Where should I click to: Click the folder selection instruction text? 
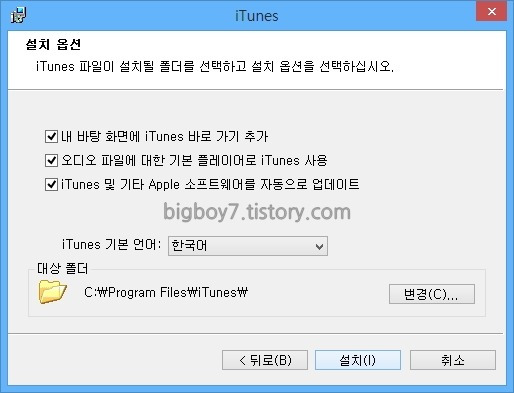(x=215, y=67)
